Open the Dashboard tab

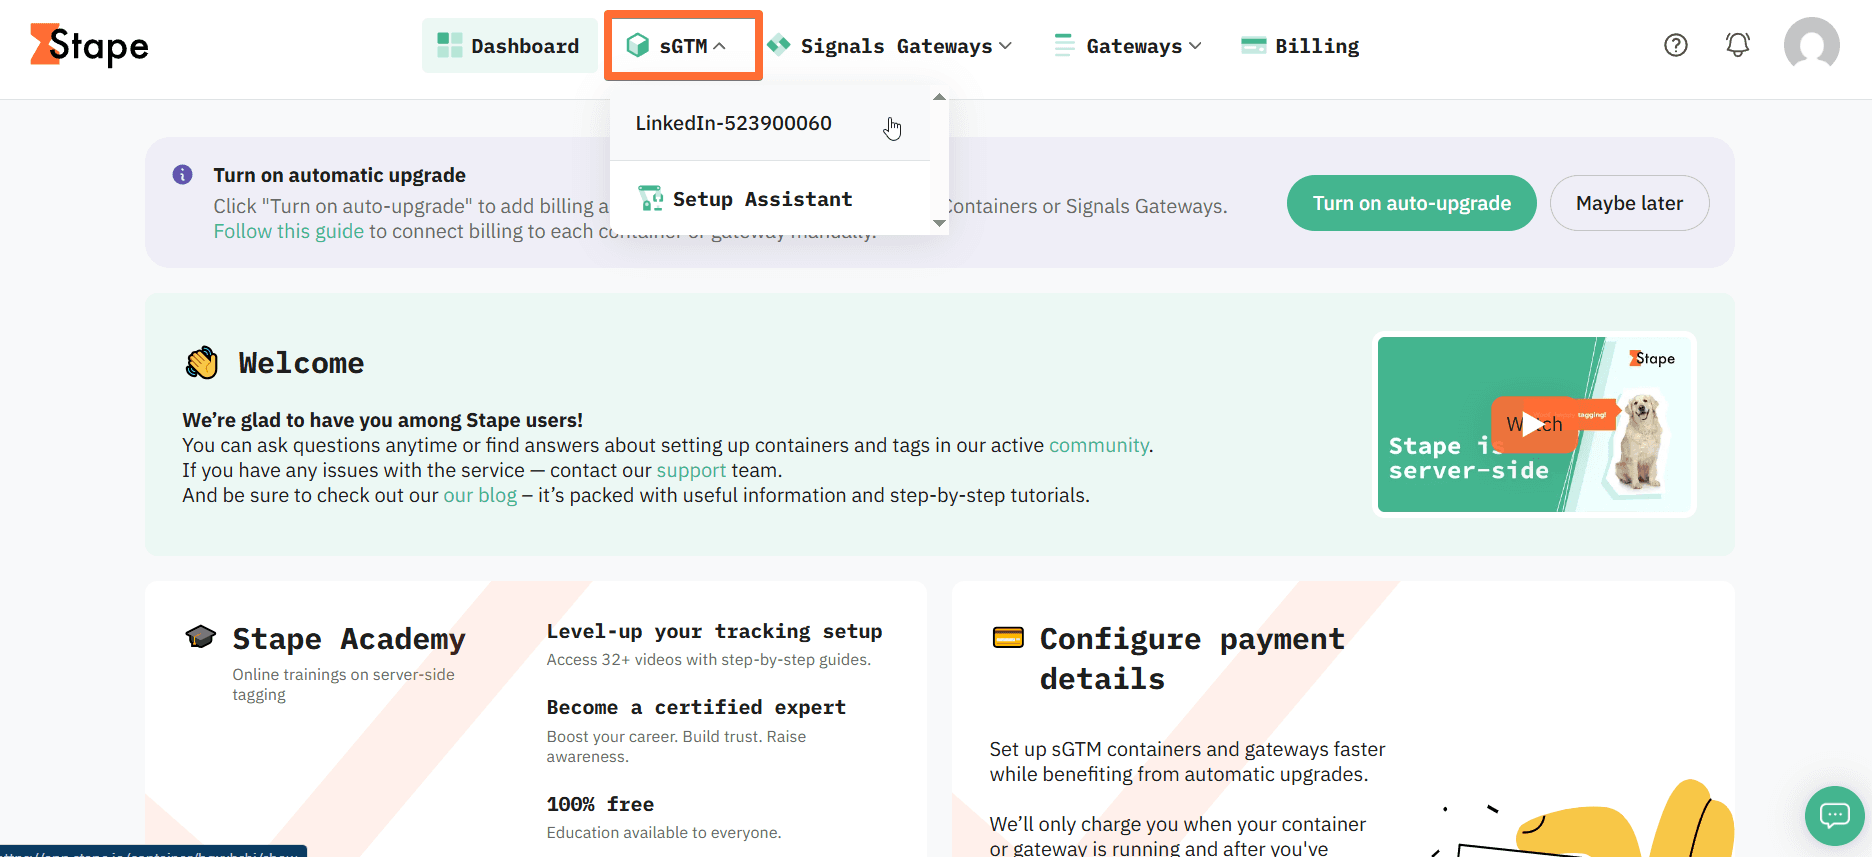[x=509, y=46]
